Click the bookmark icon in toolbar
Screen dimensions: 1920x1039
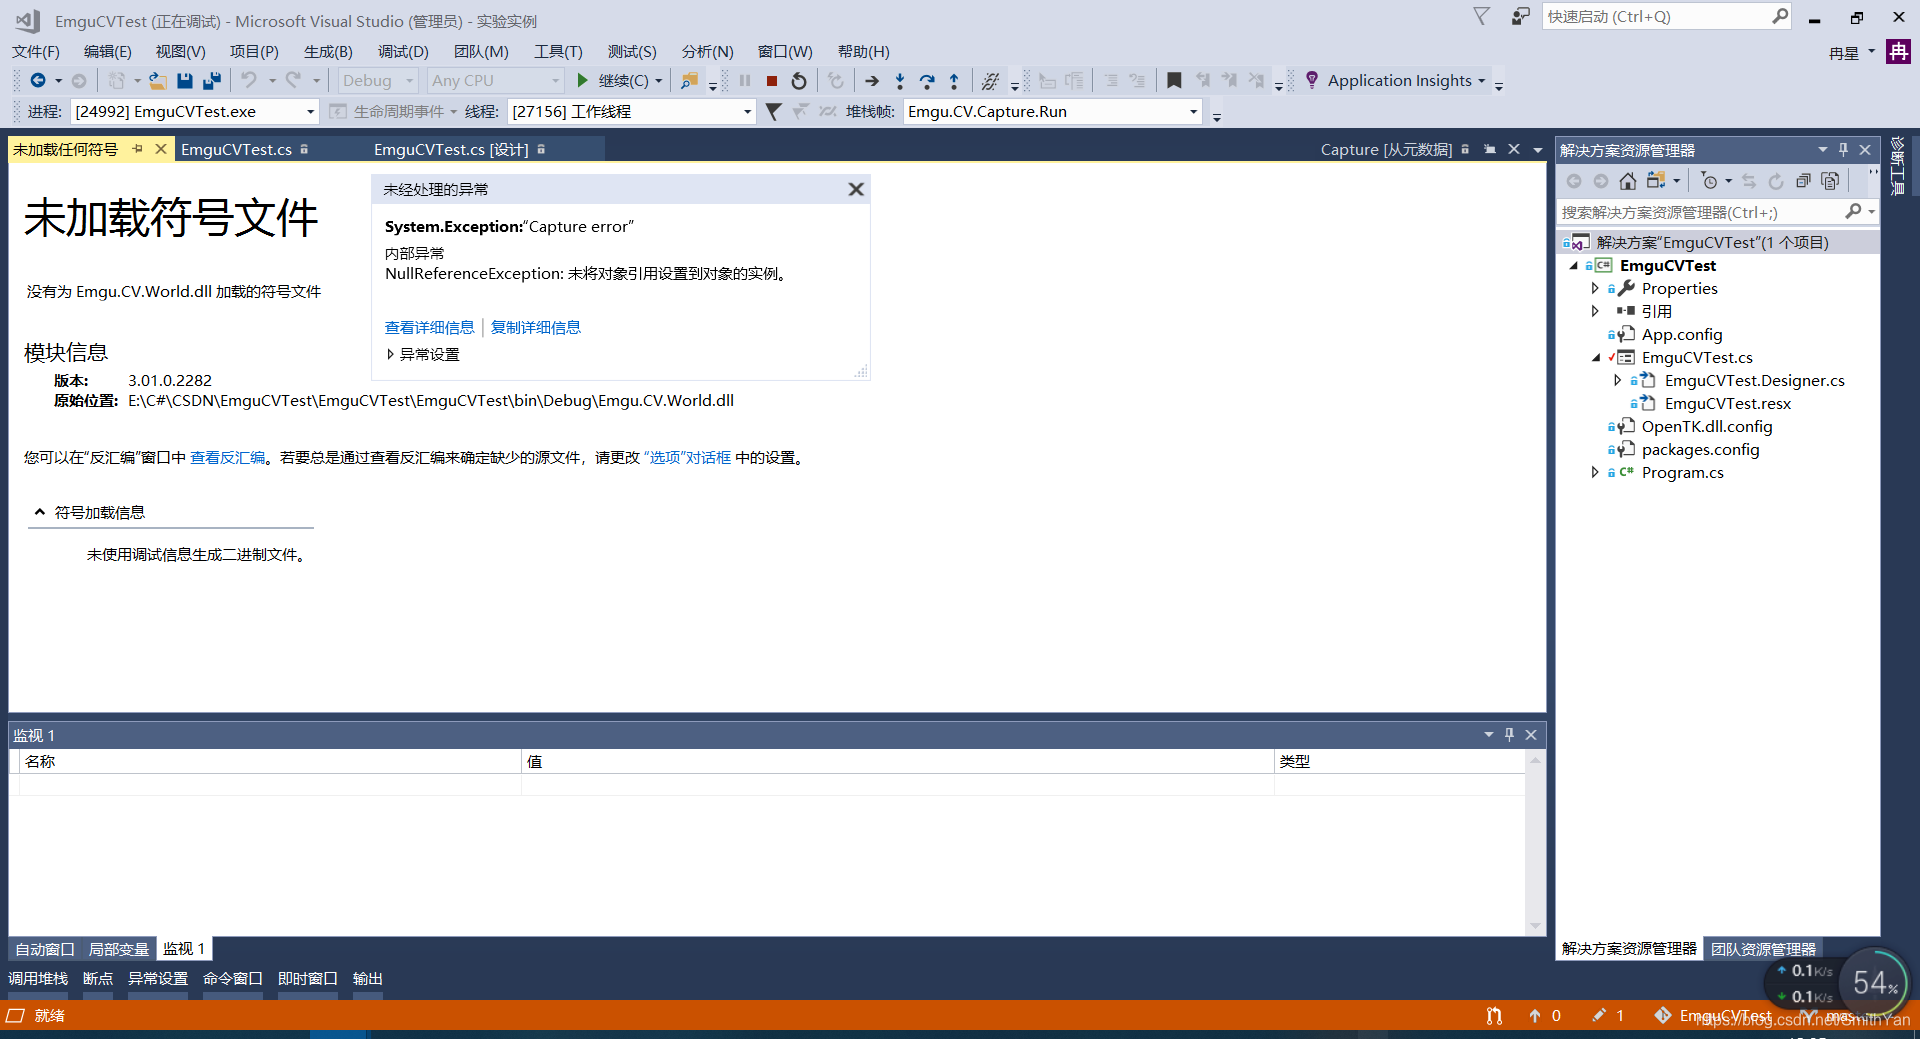tap(1174, 80)
